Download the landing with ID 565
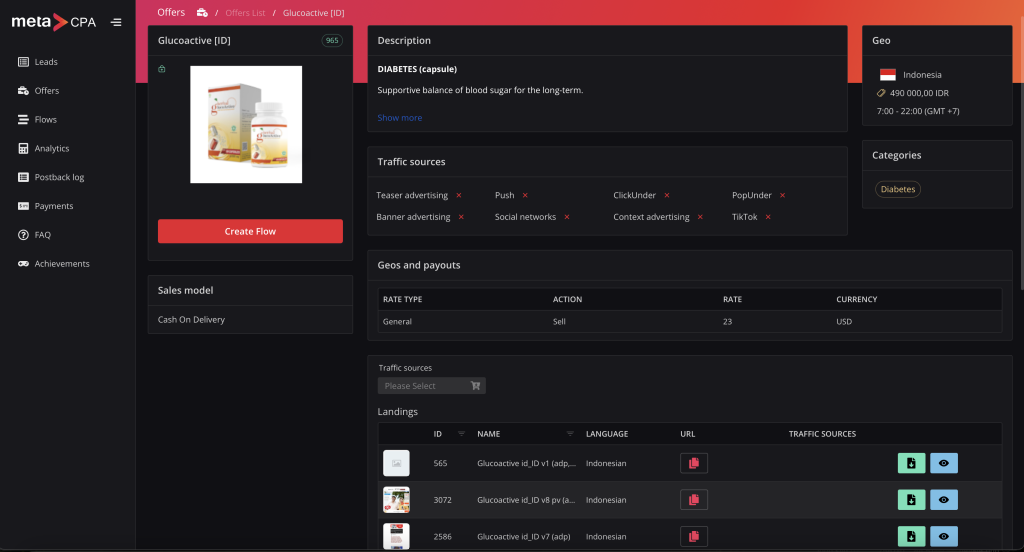Viewport: 1024px width, 552px height. point(911,463)
